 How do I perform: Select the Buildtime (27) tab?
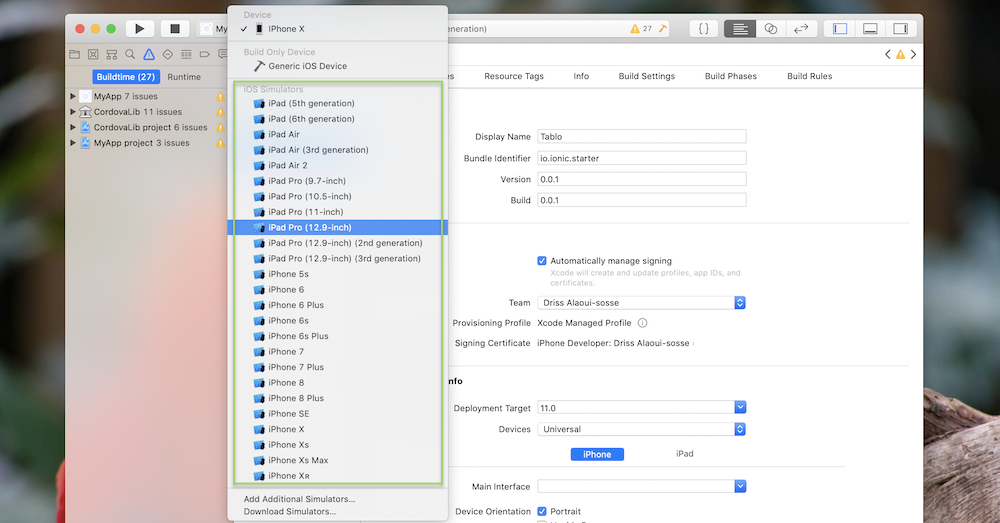(x=126, y=77)
